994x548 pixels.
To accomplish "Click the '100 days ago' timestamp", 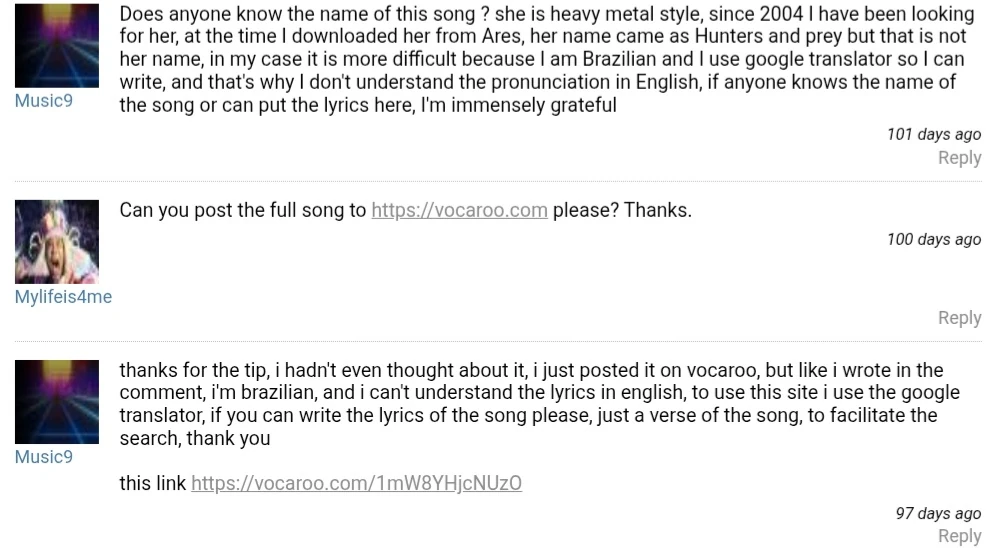I will click(x=933, y=239).
